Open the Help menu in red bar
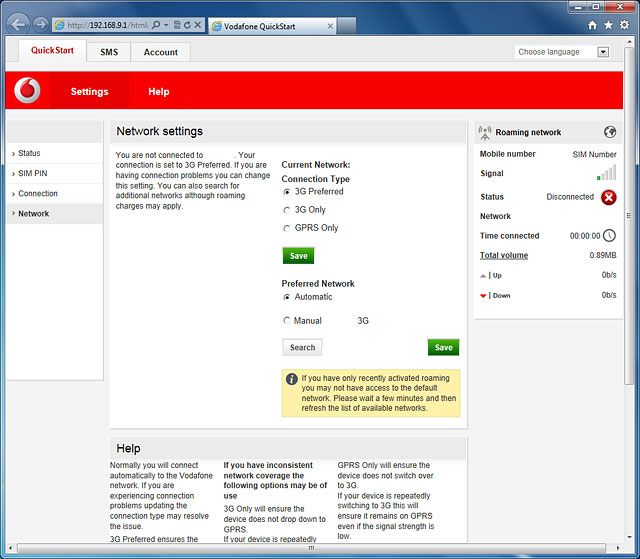Screen dimensions: 640x559 (159, 91)
